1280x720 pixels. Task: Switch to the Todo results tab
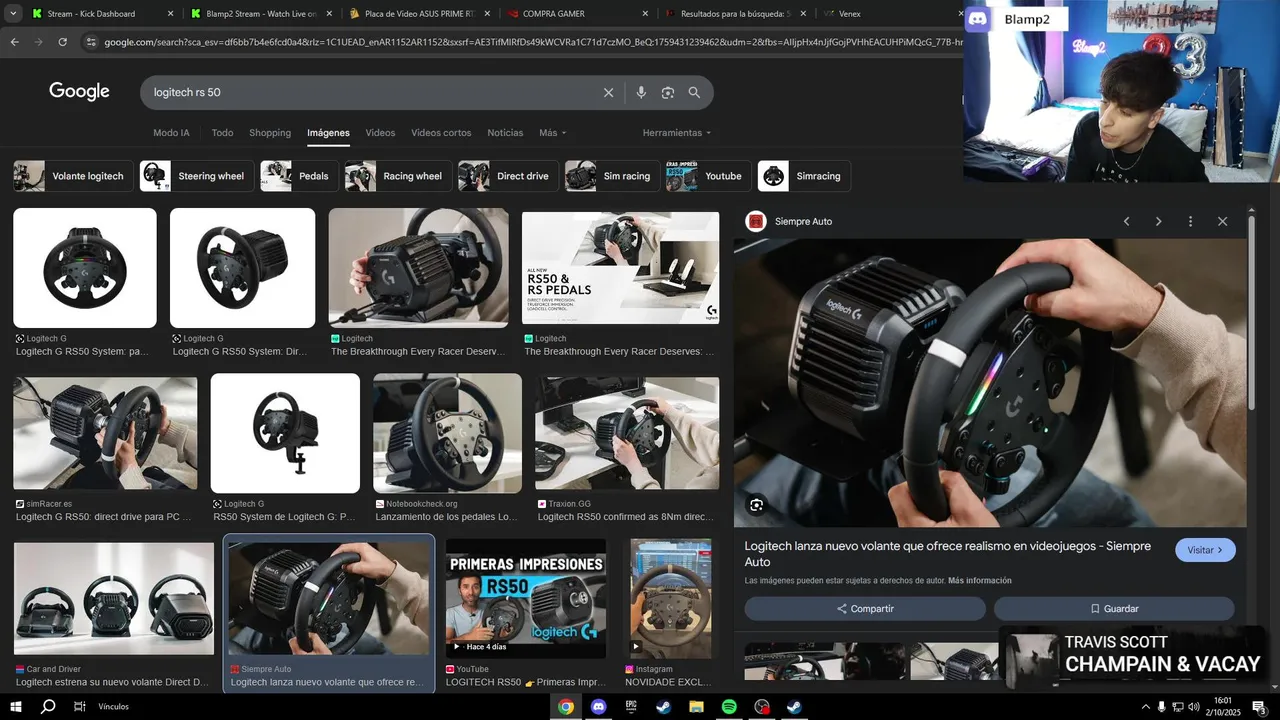click(222, 132)
